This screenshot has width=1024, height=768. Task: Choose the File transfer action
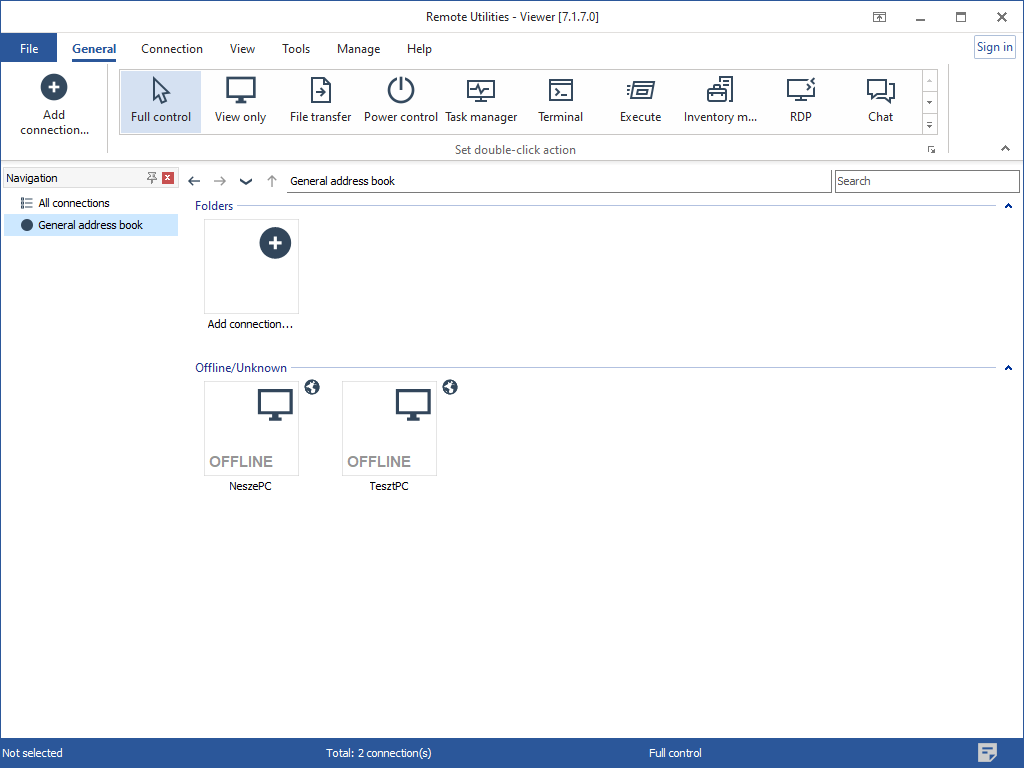point(320,101)
